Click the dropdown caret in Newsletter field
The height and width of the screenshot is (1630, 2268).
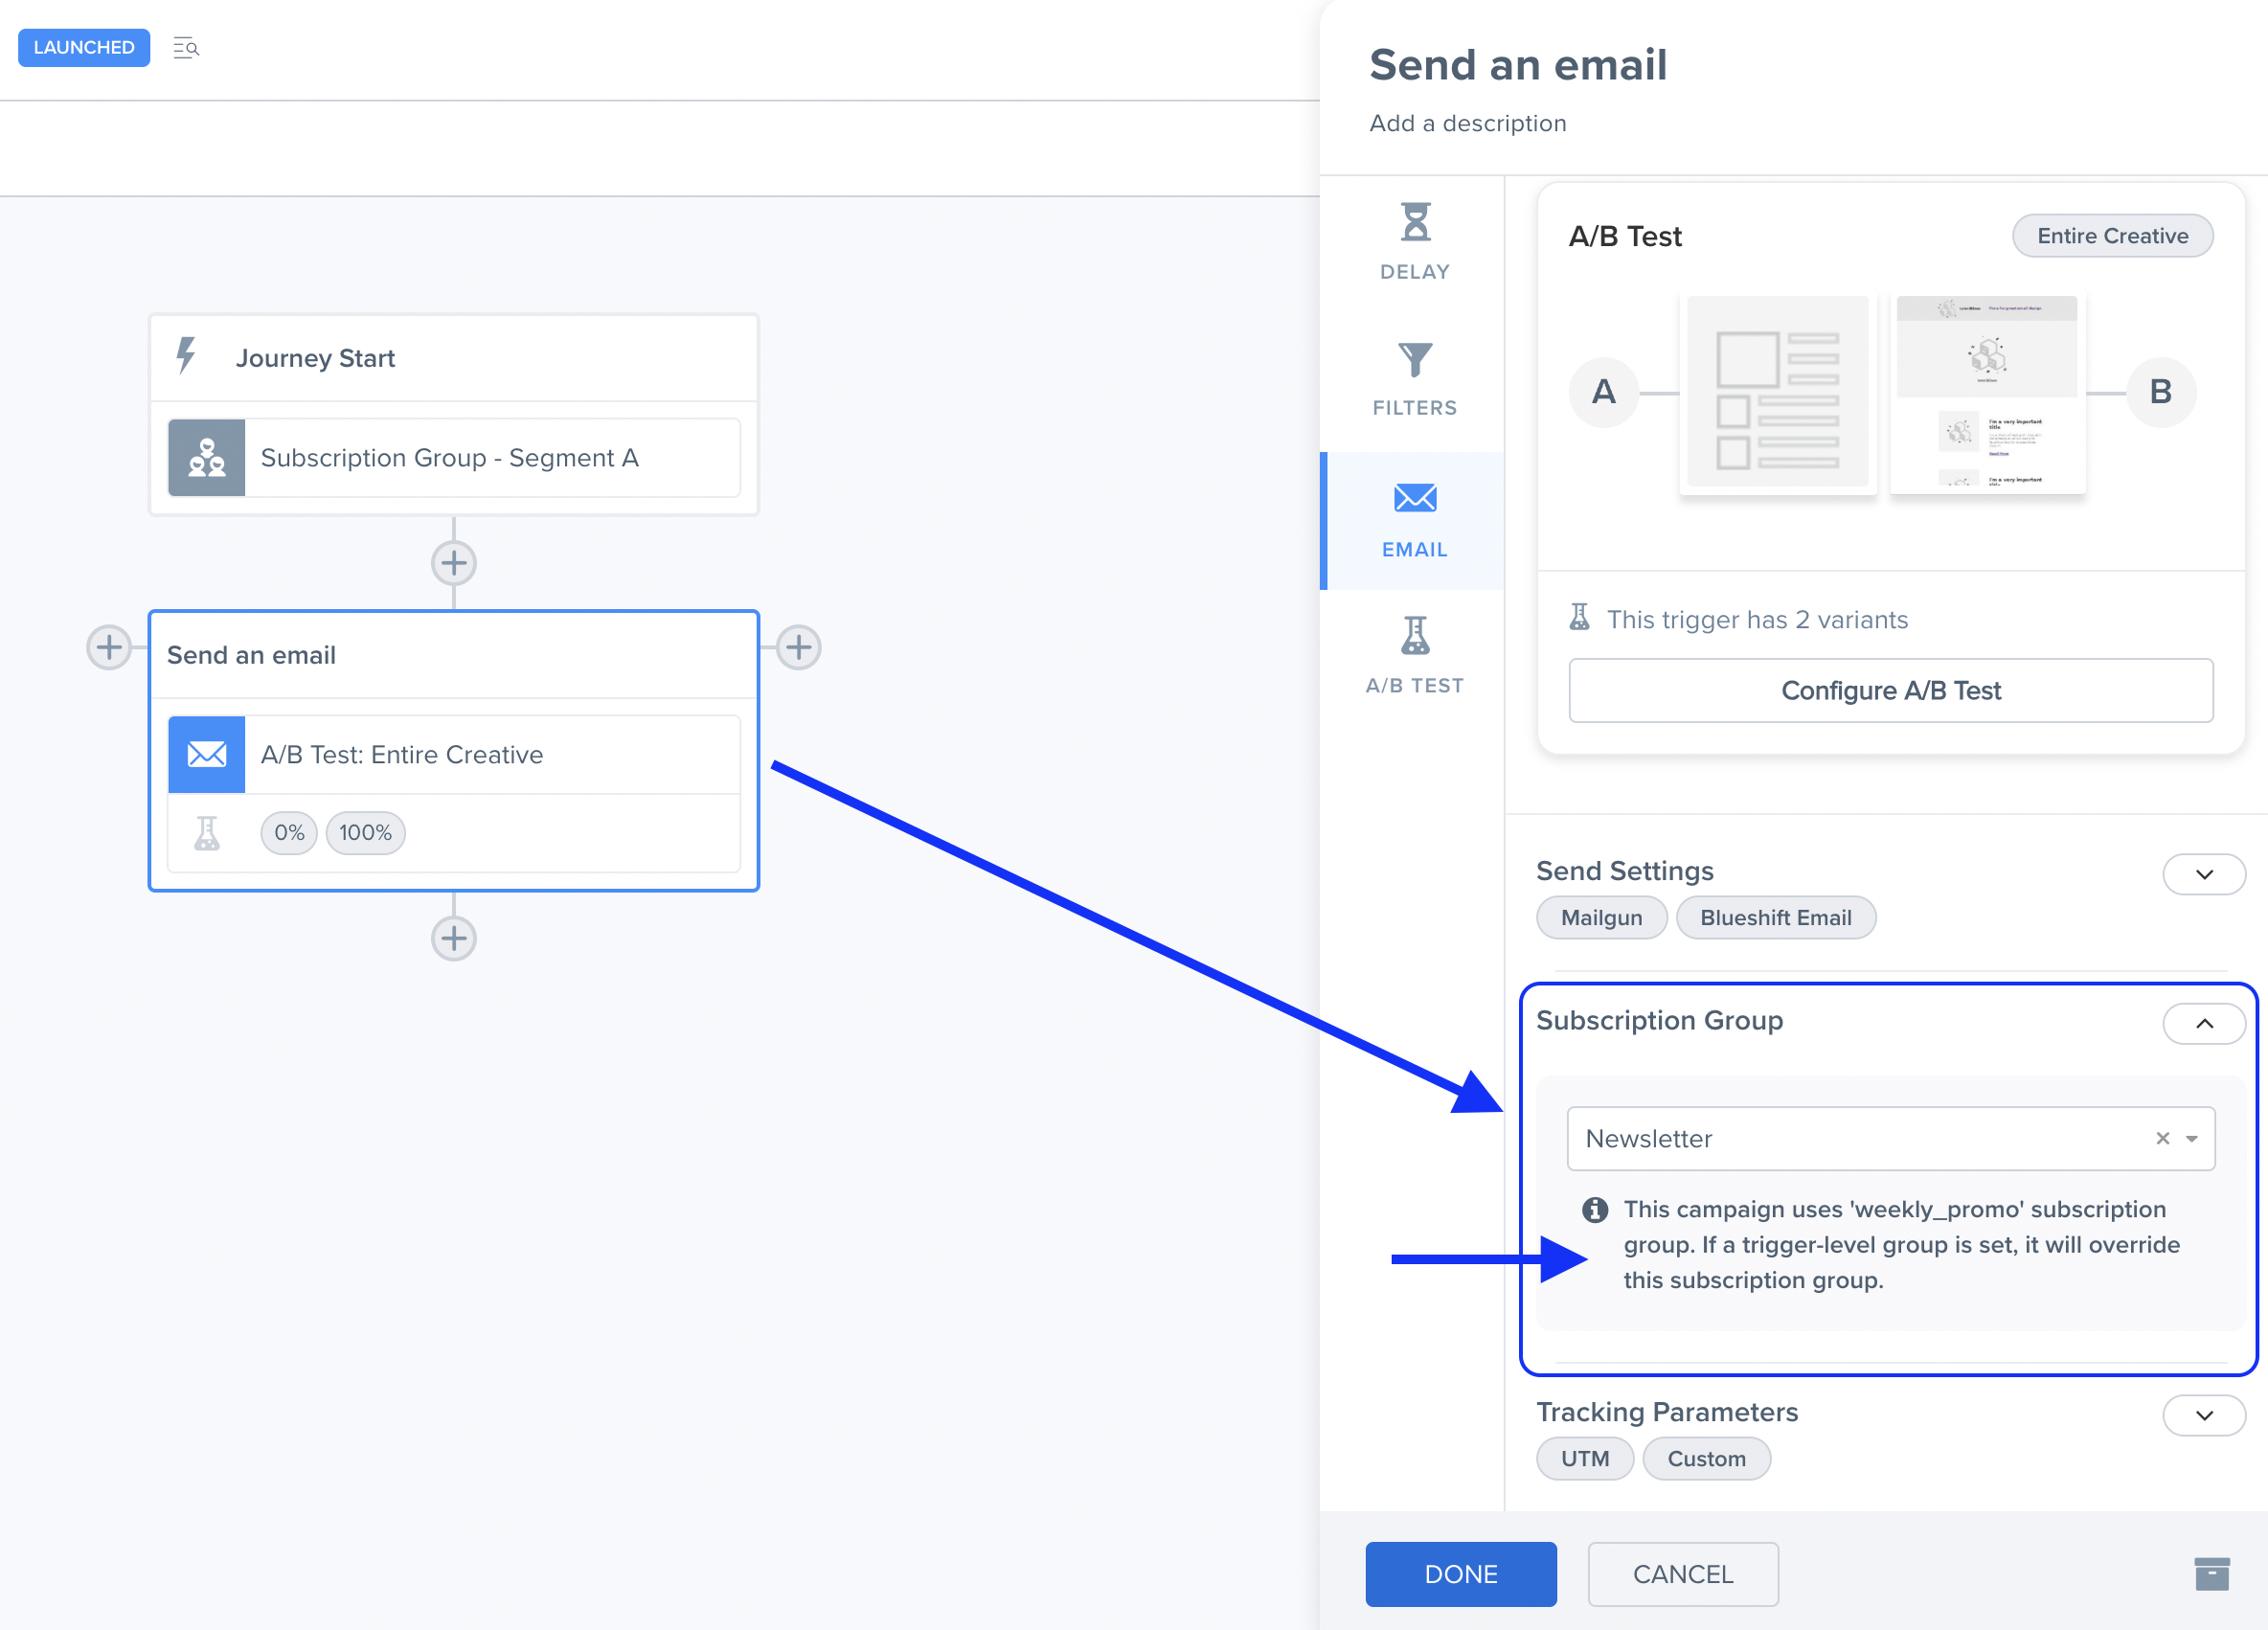coord(2192,1139)
